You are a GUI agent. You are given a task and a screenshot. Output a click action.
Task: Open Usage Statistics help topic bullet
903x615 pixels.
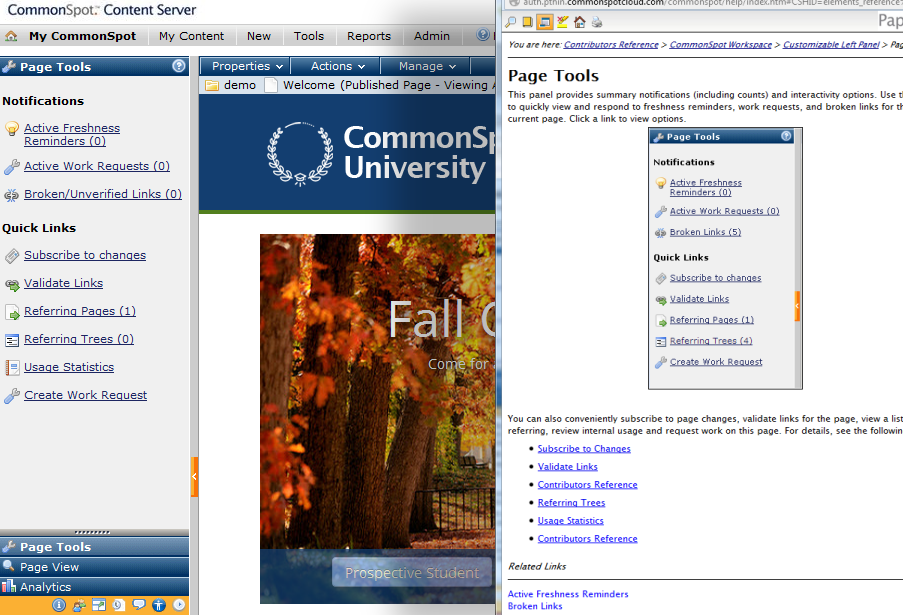coord(570,521)
